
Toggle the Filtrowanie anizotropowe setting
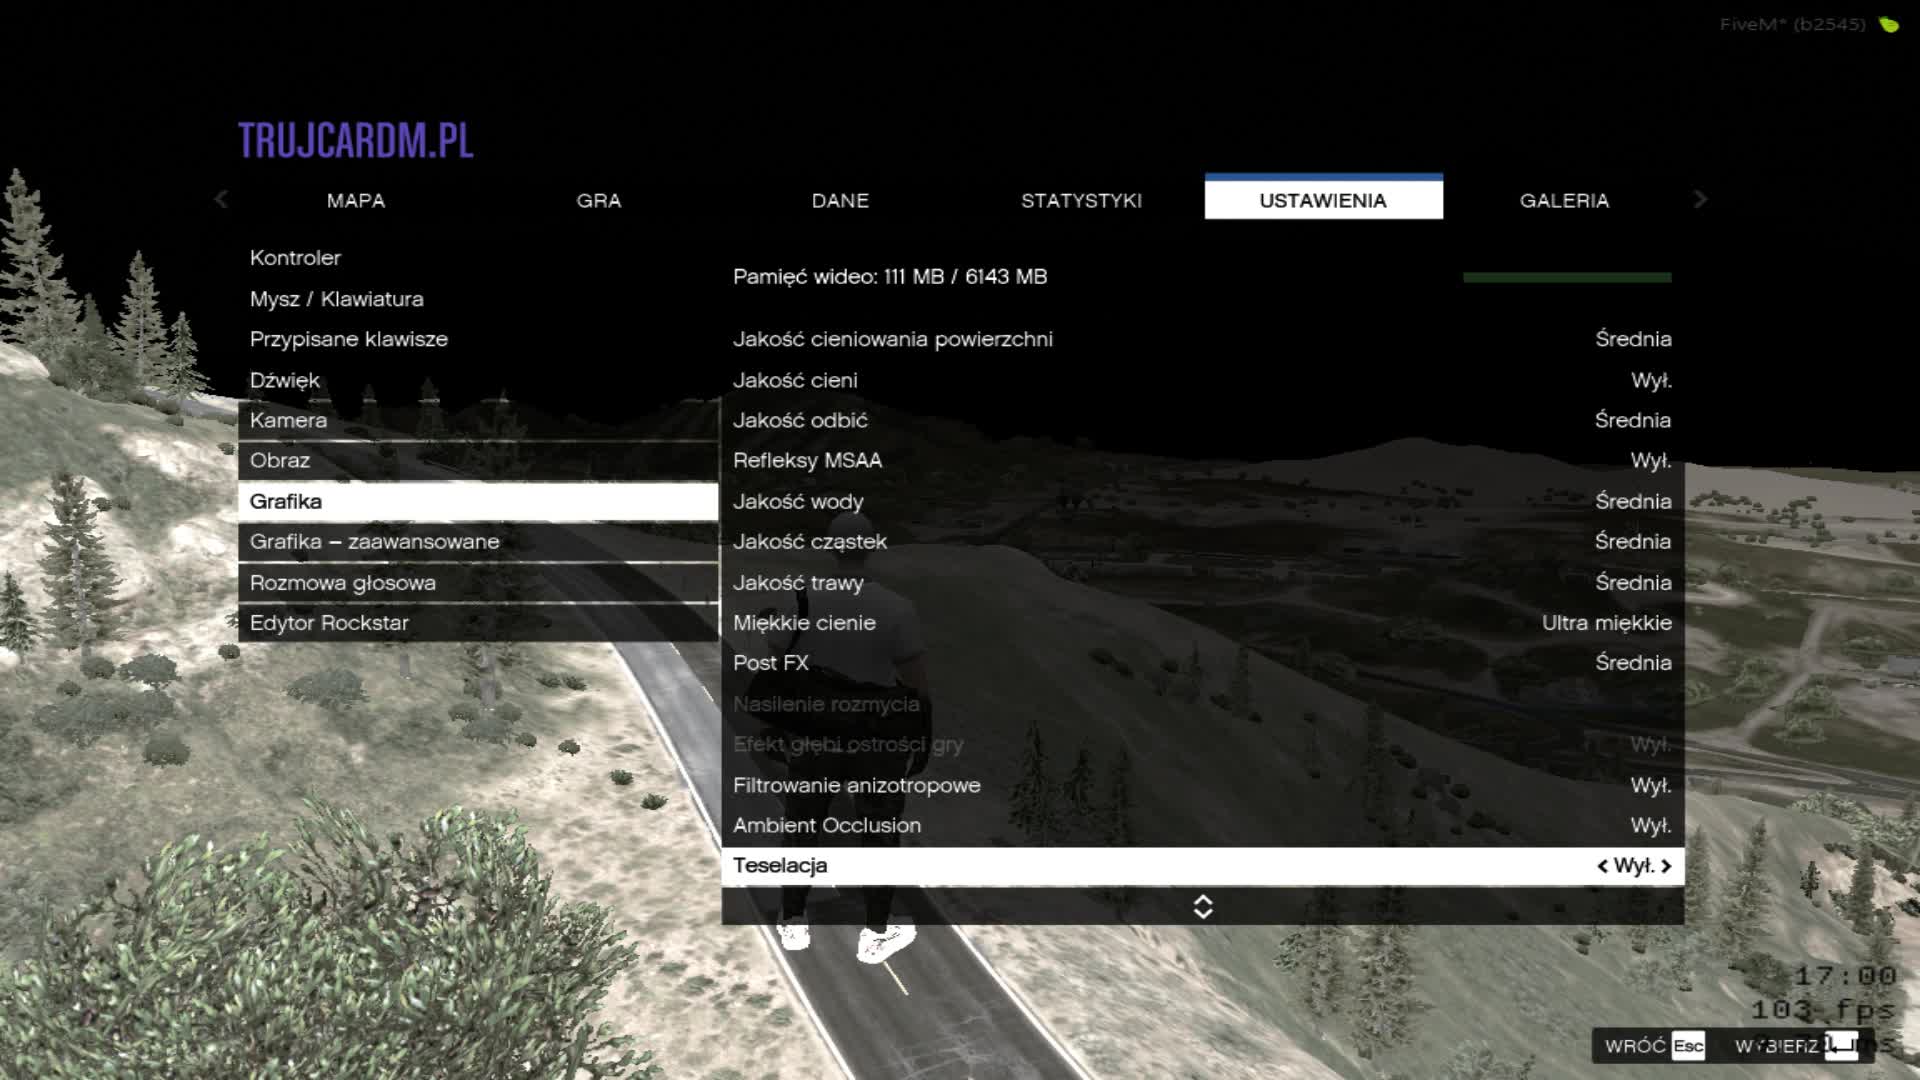click(x=1650, y=786)
